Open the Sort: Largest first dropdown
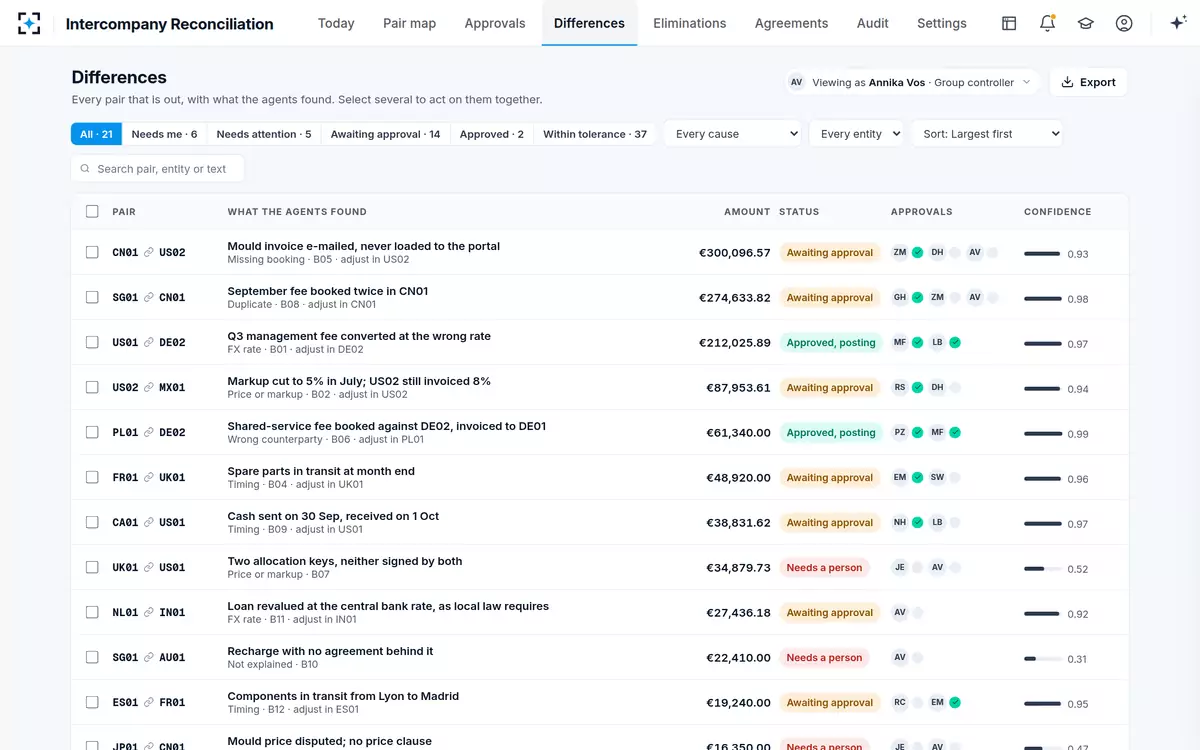1200x750 pixels. tap(987, 134)
